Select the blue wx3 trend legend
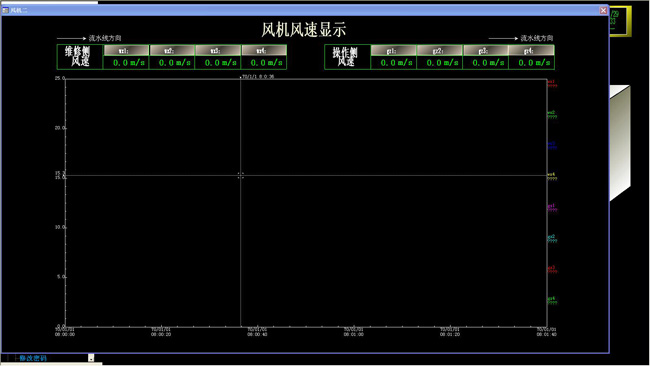This screenshot has width=650, height=366. (552, 145)
